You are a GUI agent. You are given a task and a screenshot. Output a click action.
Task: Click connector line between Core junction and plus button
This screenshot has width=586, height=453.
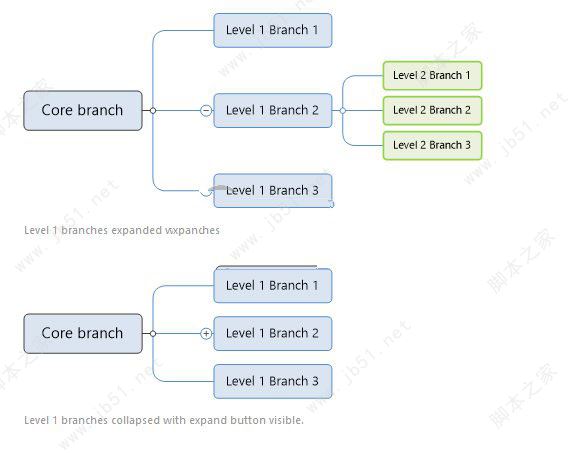click(x=178, y=333)
